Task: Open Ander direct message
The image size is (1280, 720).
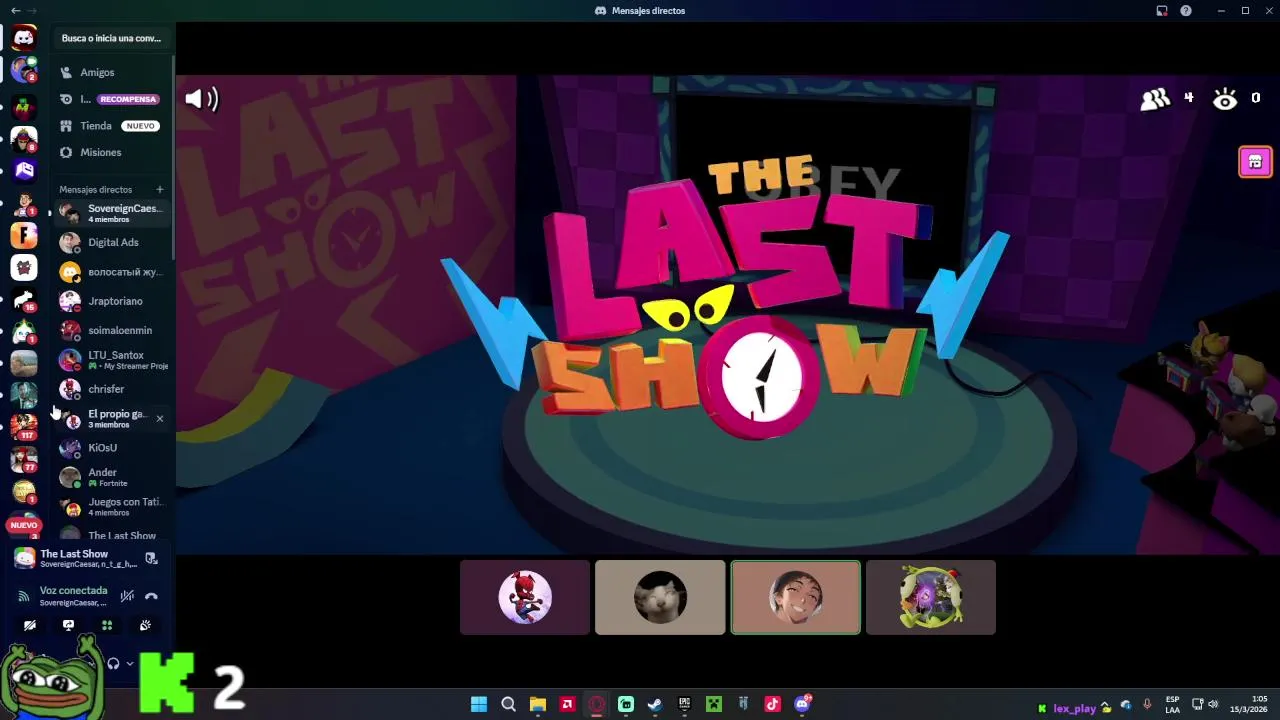Action: point(112,477)
